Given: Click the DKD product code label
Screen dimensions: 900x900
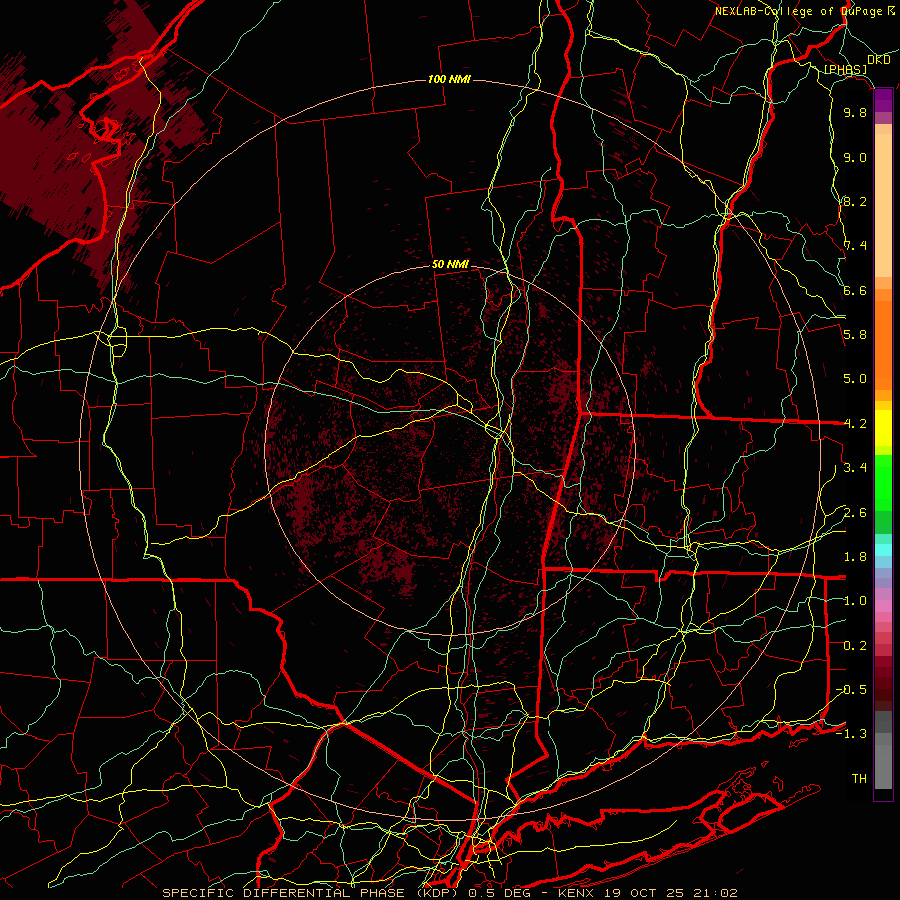Looking at the screenshot, I should pos(878,60).
